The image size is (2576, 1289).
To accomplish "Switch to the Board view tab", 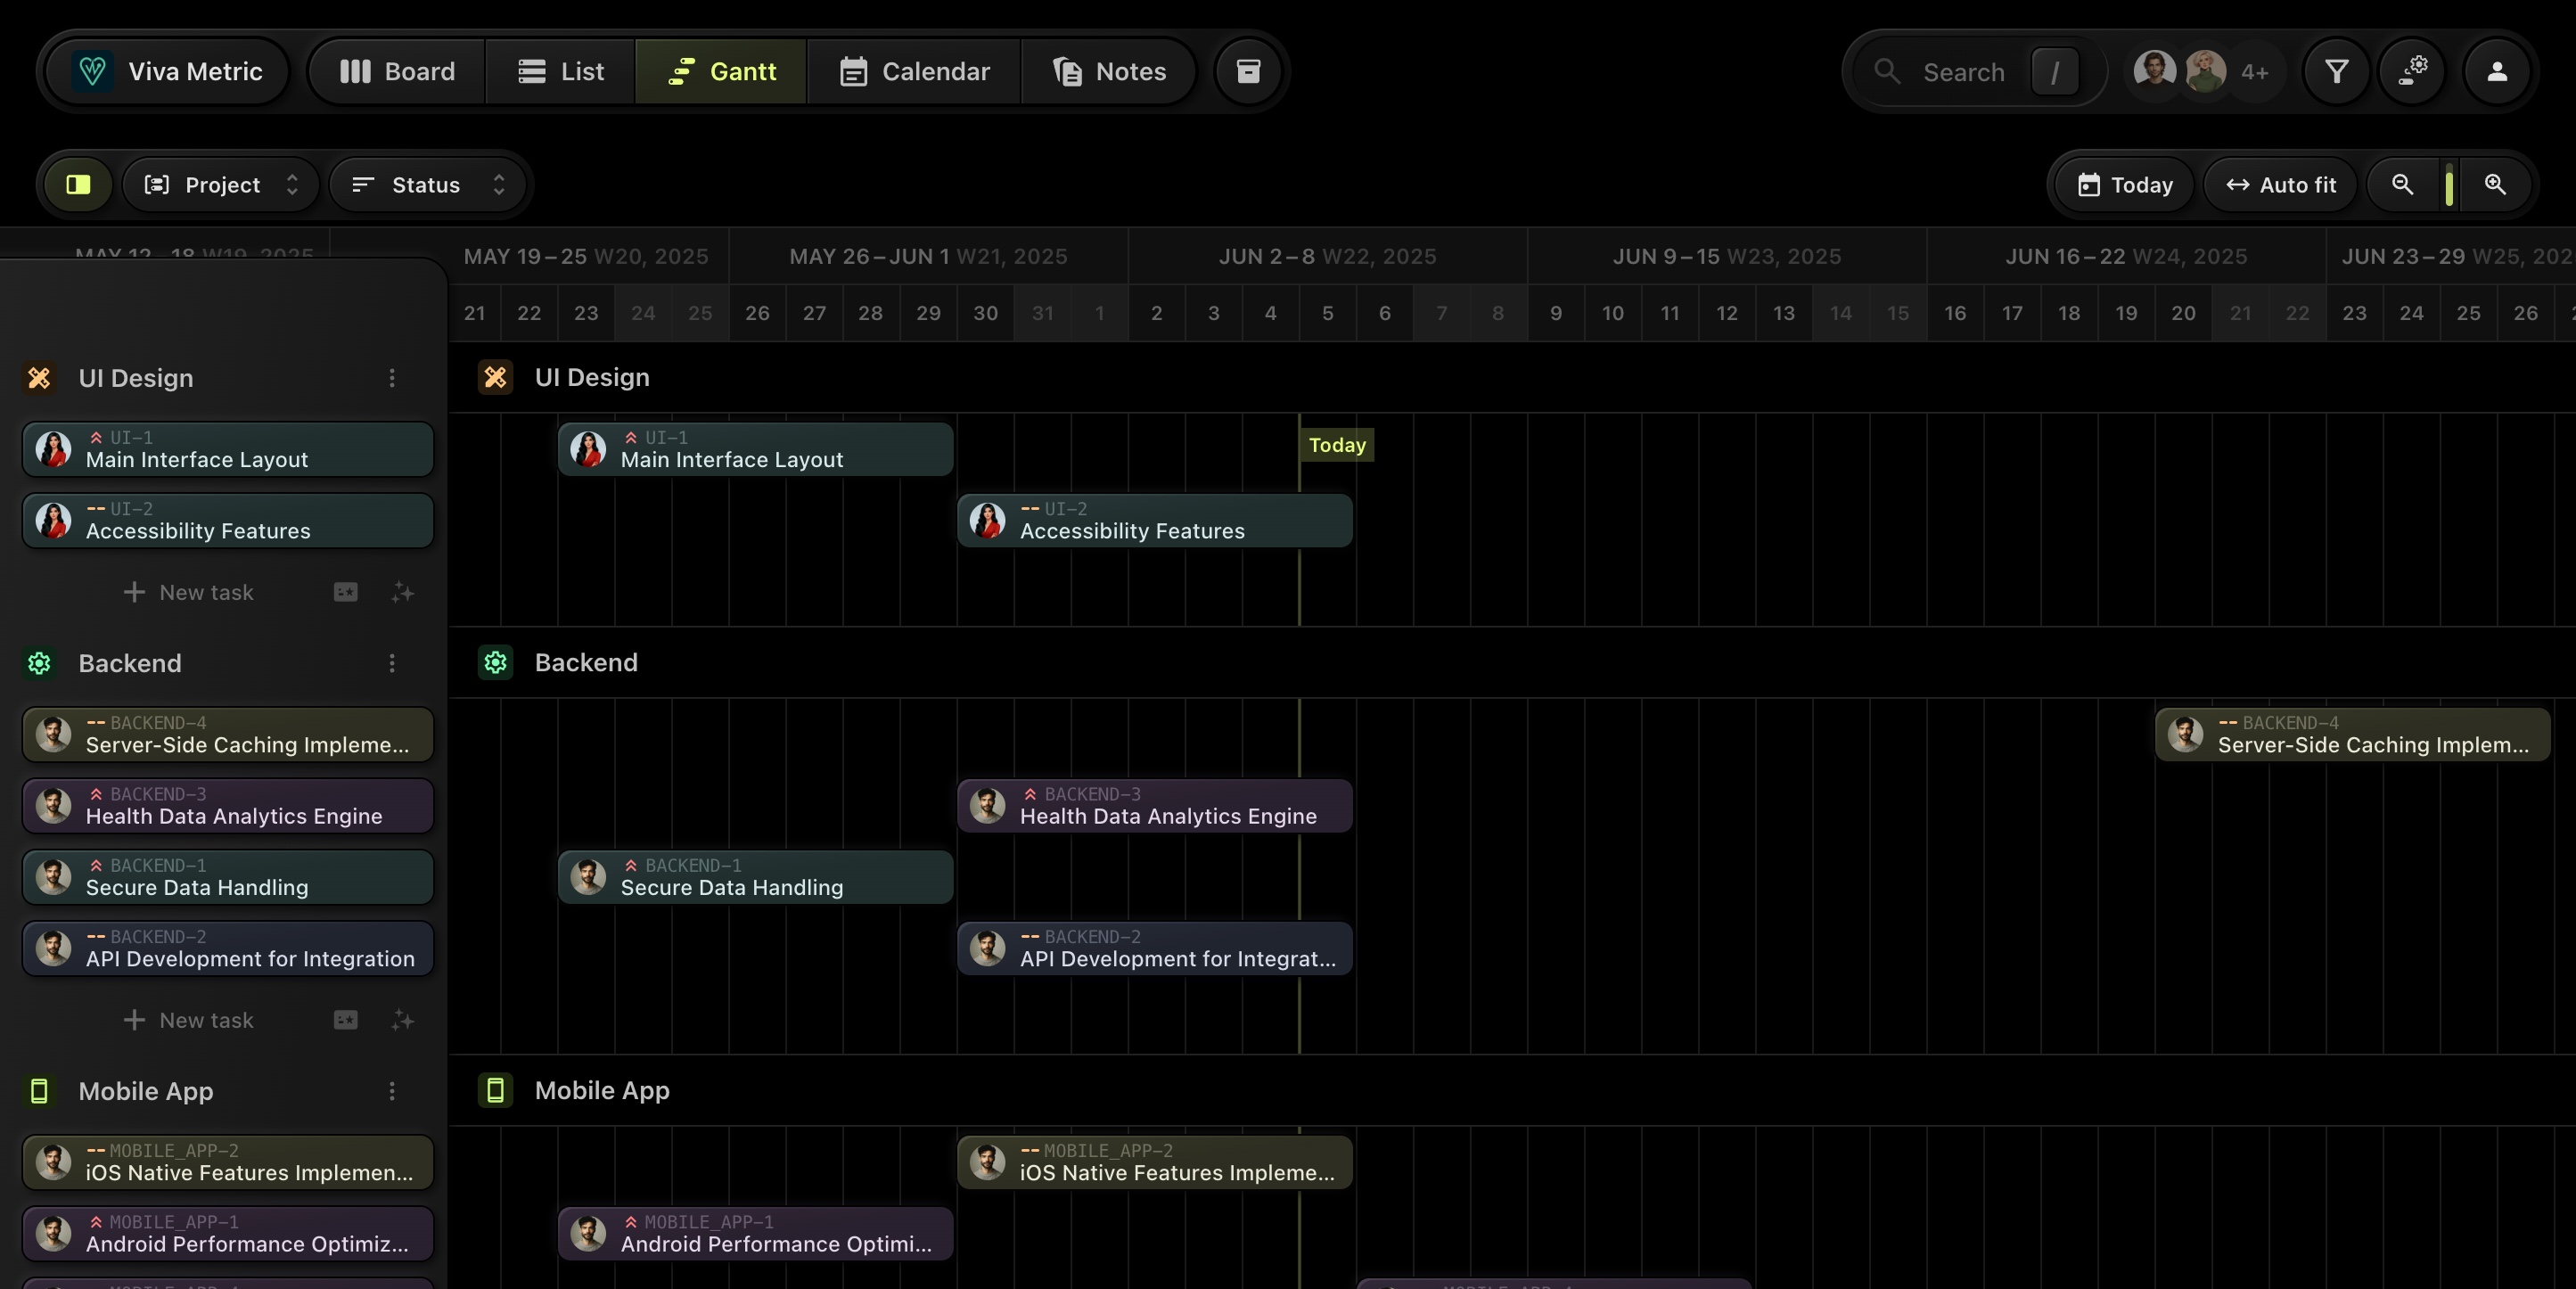I will (x=395, y=70).
